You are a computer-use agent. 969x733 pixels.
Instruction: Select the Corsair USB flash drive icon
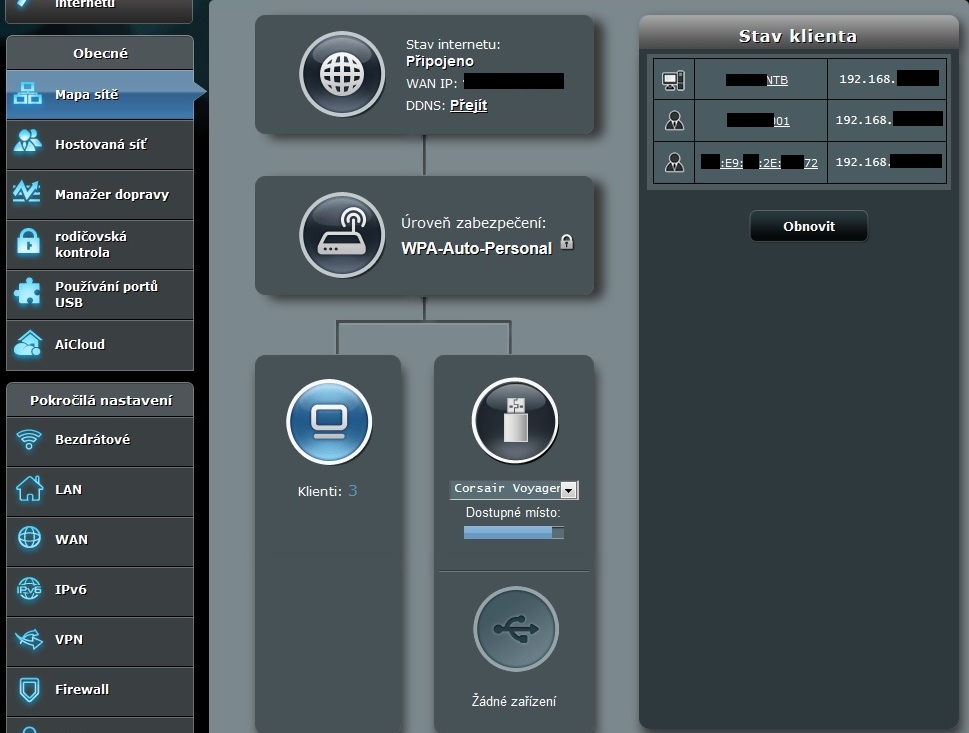(514, 421)
